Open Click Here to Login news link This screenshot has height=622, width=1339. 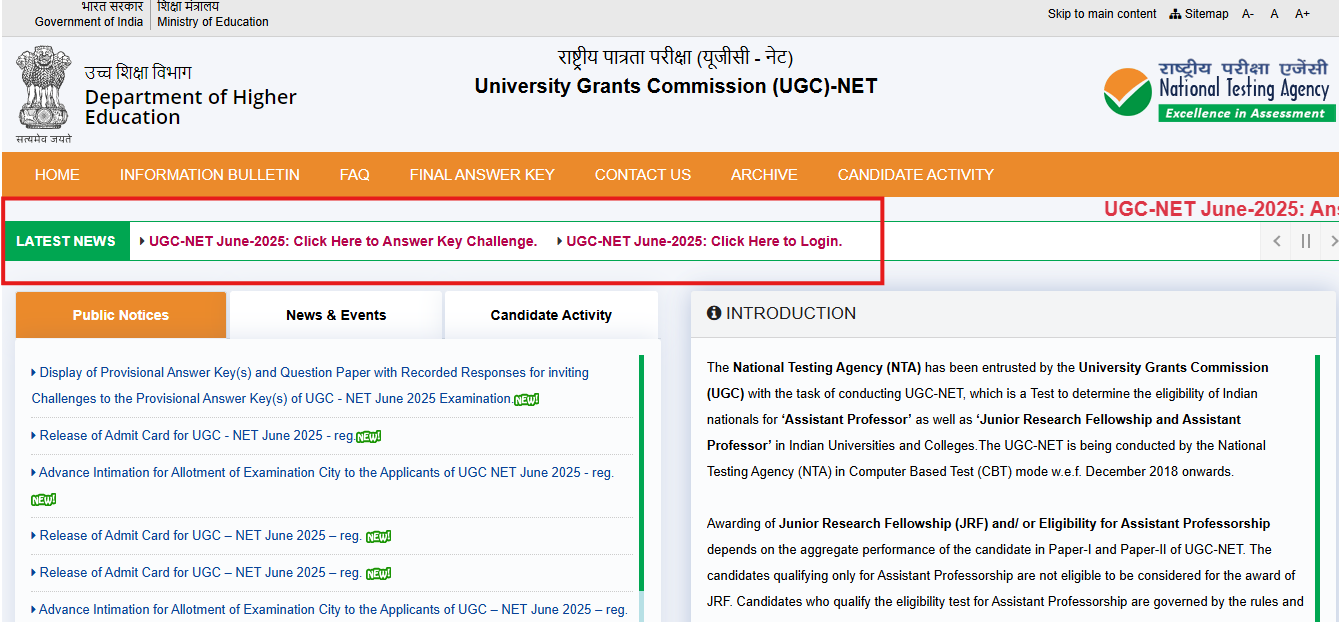coord(704,241)
